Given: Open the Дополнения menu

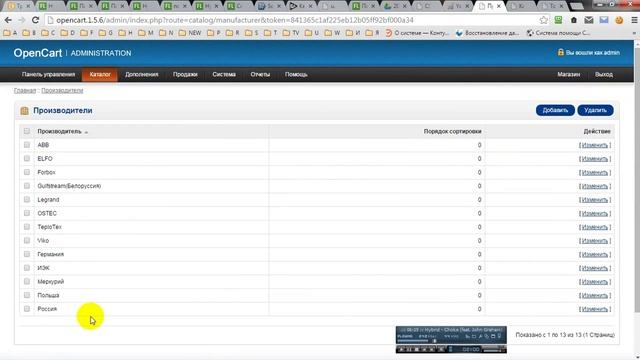Looking at the screenshot, I should coord(142,74).
